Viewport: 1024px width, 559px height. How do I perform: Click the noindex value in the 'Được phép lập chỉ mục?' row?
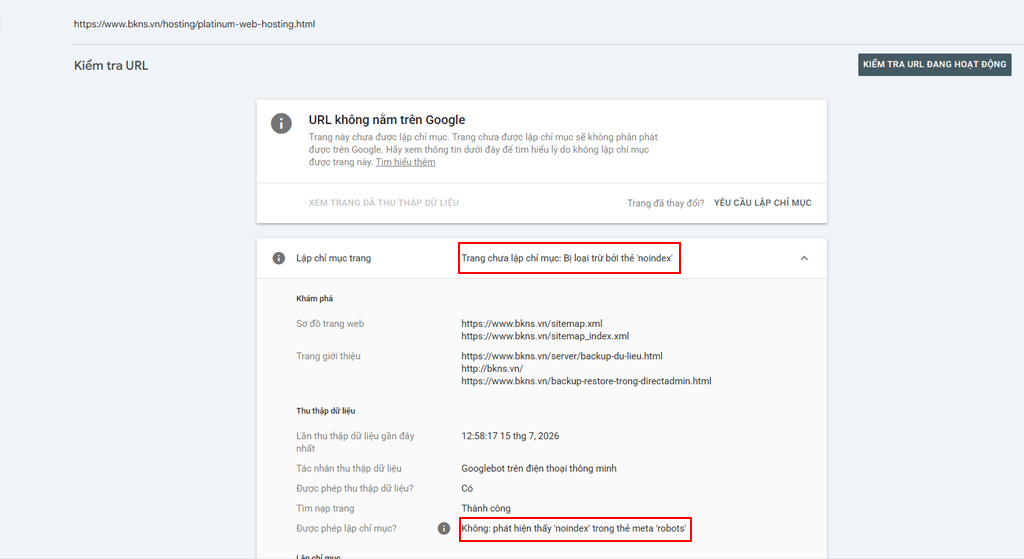(x=573, y=528)
